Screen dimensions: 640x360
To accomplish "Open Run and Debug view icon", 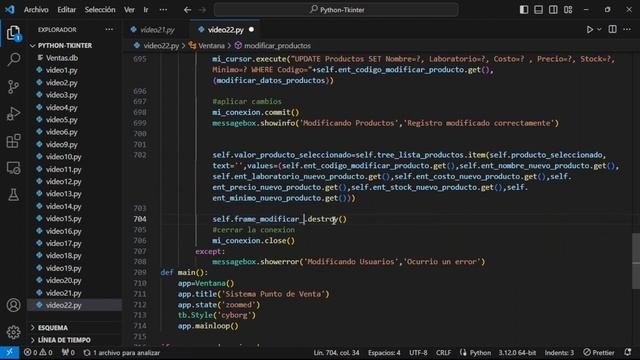I will pyautogui.click(x=13, y=114).
